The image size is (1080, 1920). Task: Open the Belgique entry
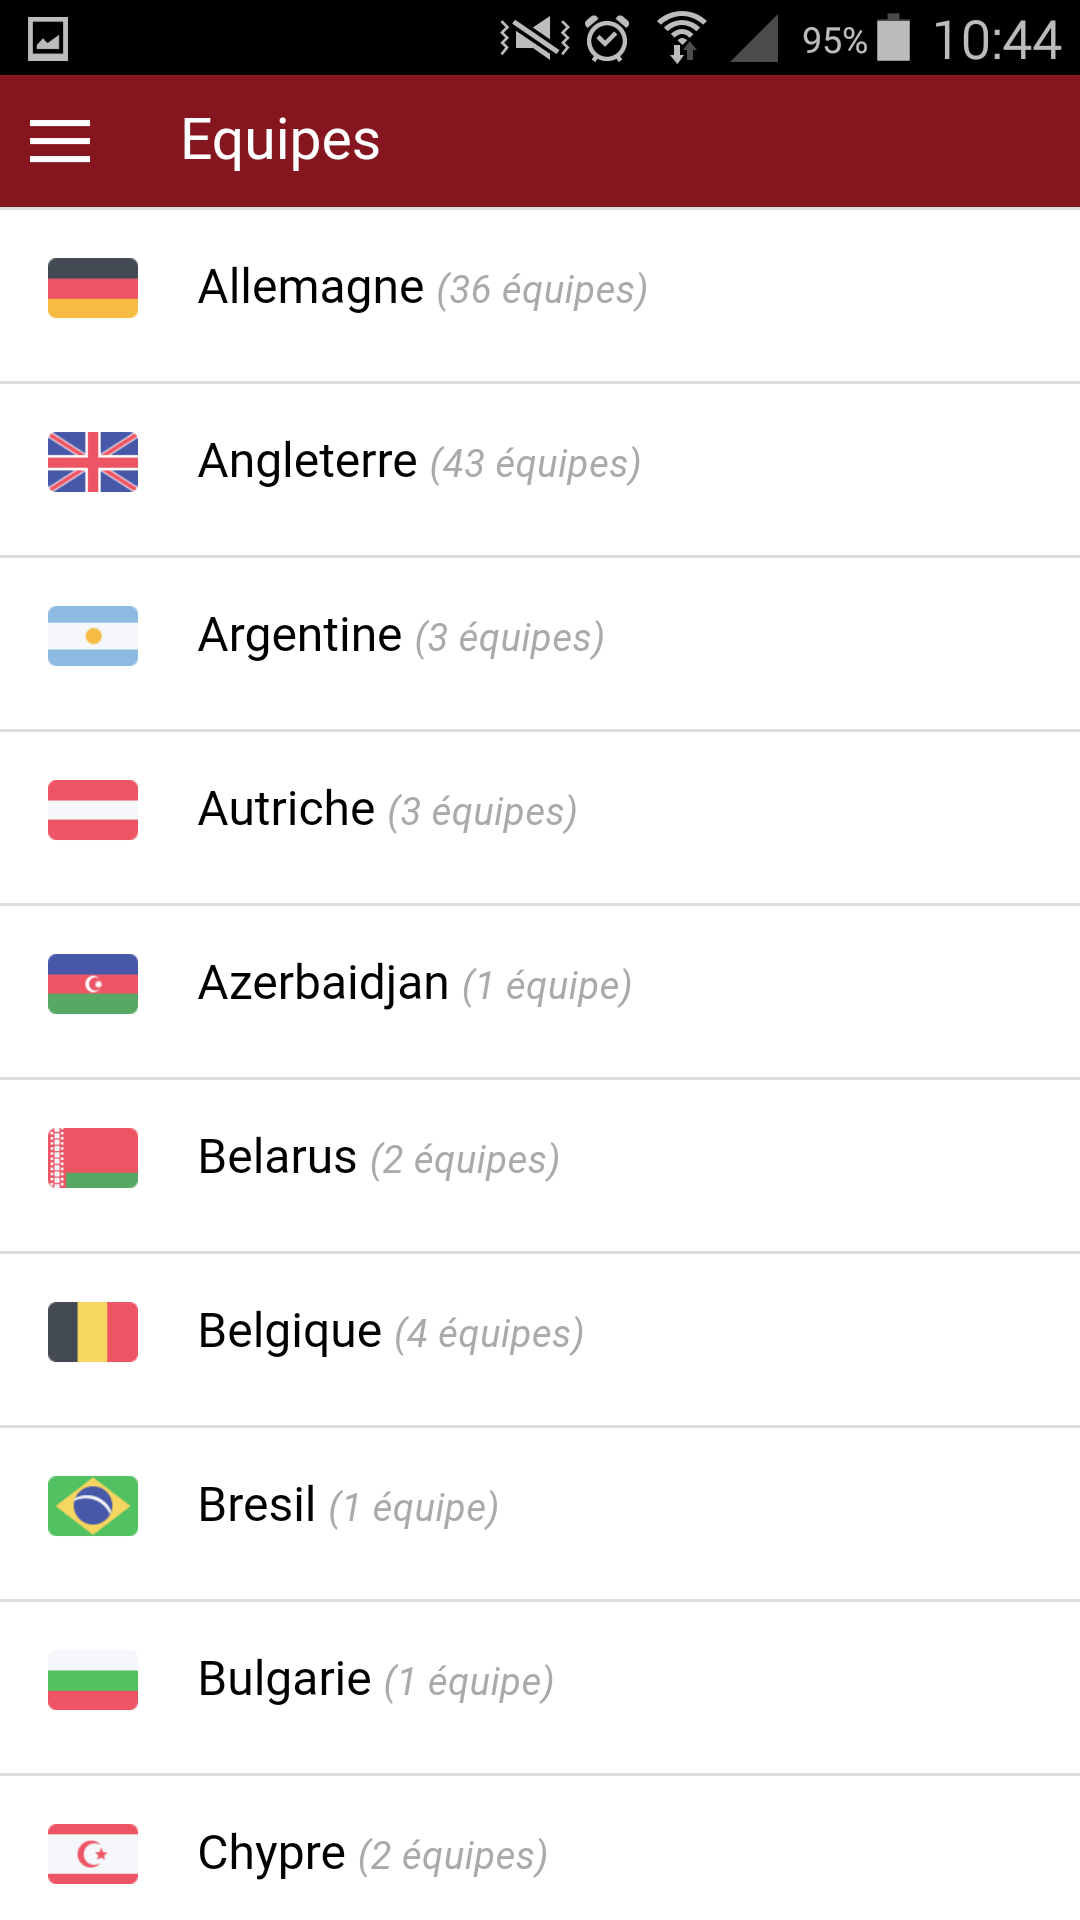tap(540, 1340)
